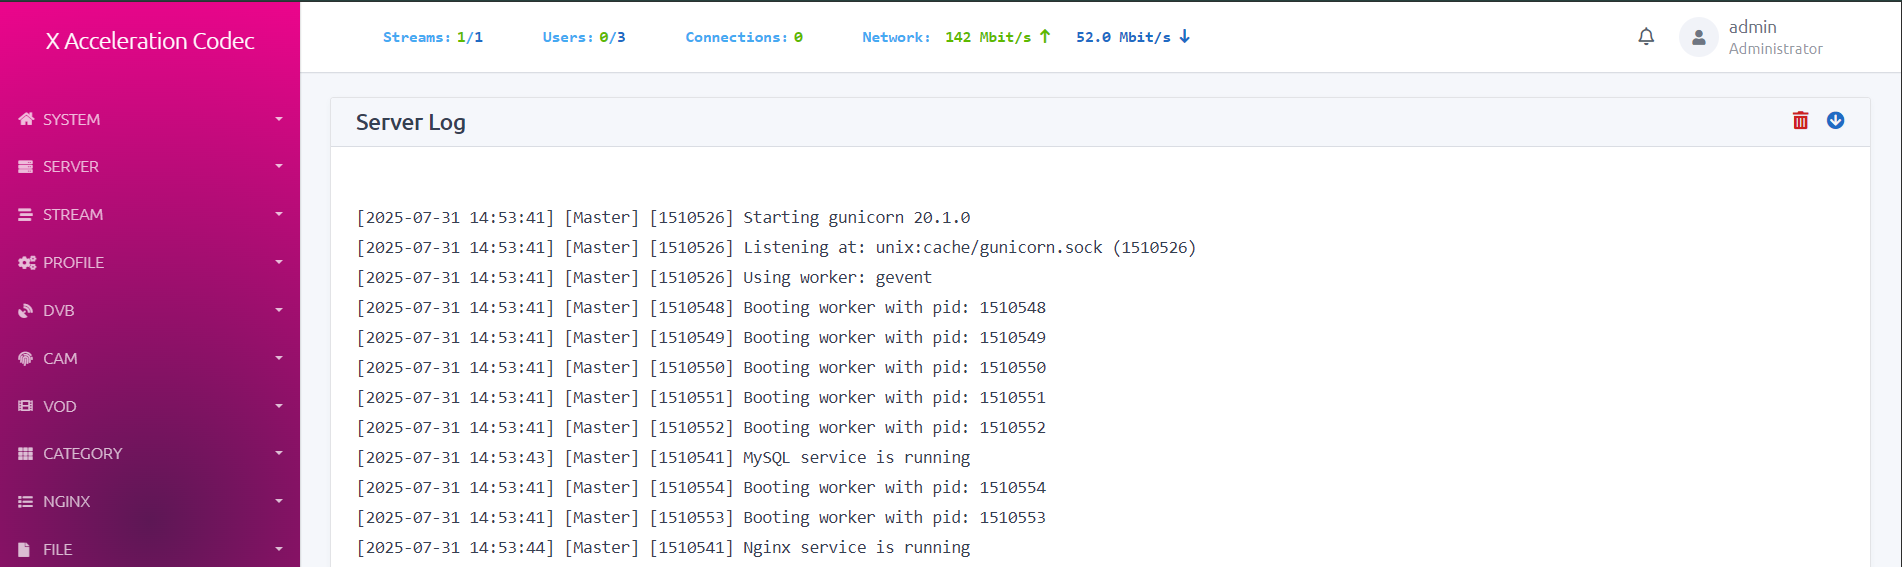Viewport: 1902px width, 567px height.
Task: Click the admin username text
Action: tap(1753, 27)
